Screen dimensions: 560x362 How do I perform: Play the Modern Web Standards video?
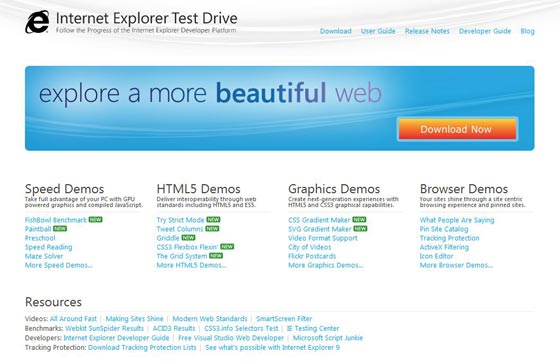click(x=210, y=318)
